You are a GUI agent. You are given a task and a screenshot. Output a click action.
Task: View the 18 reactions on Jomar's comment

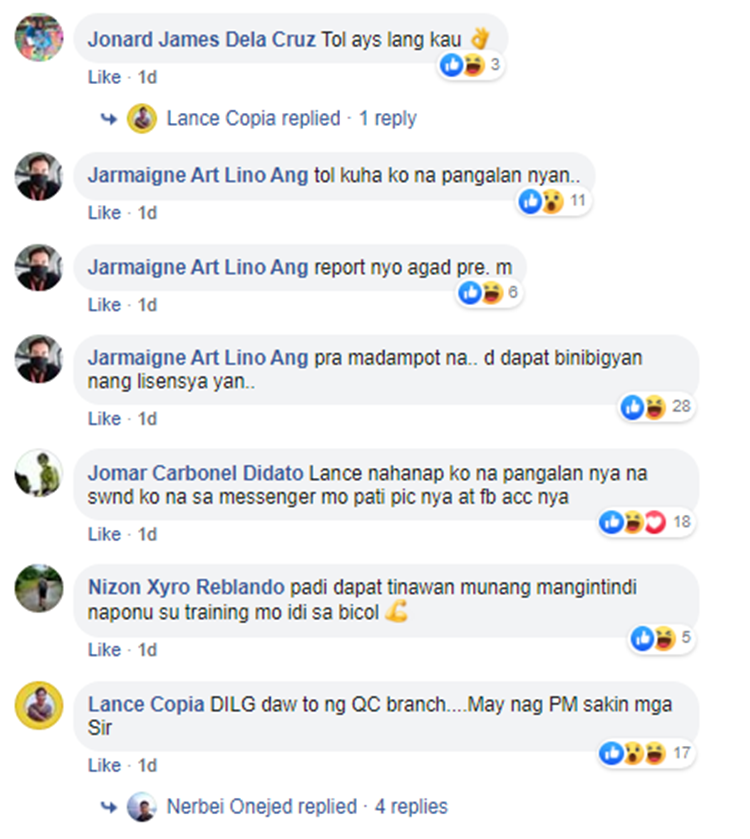pos(646,522)
